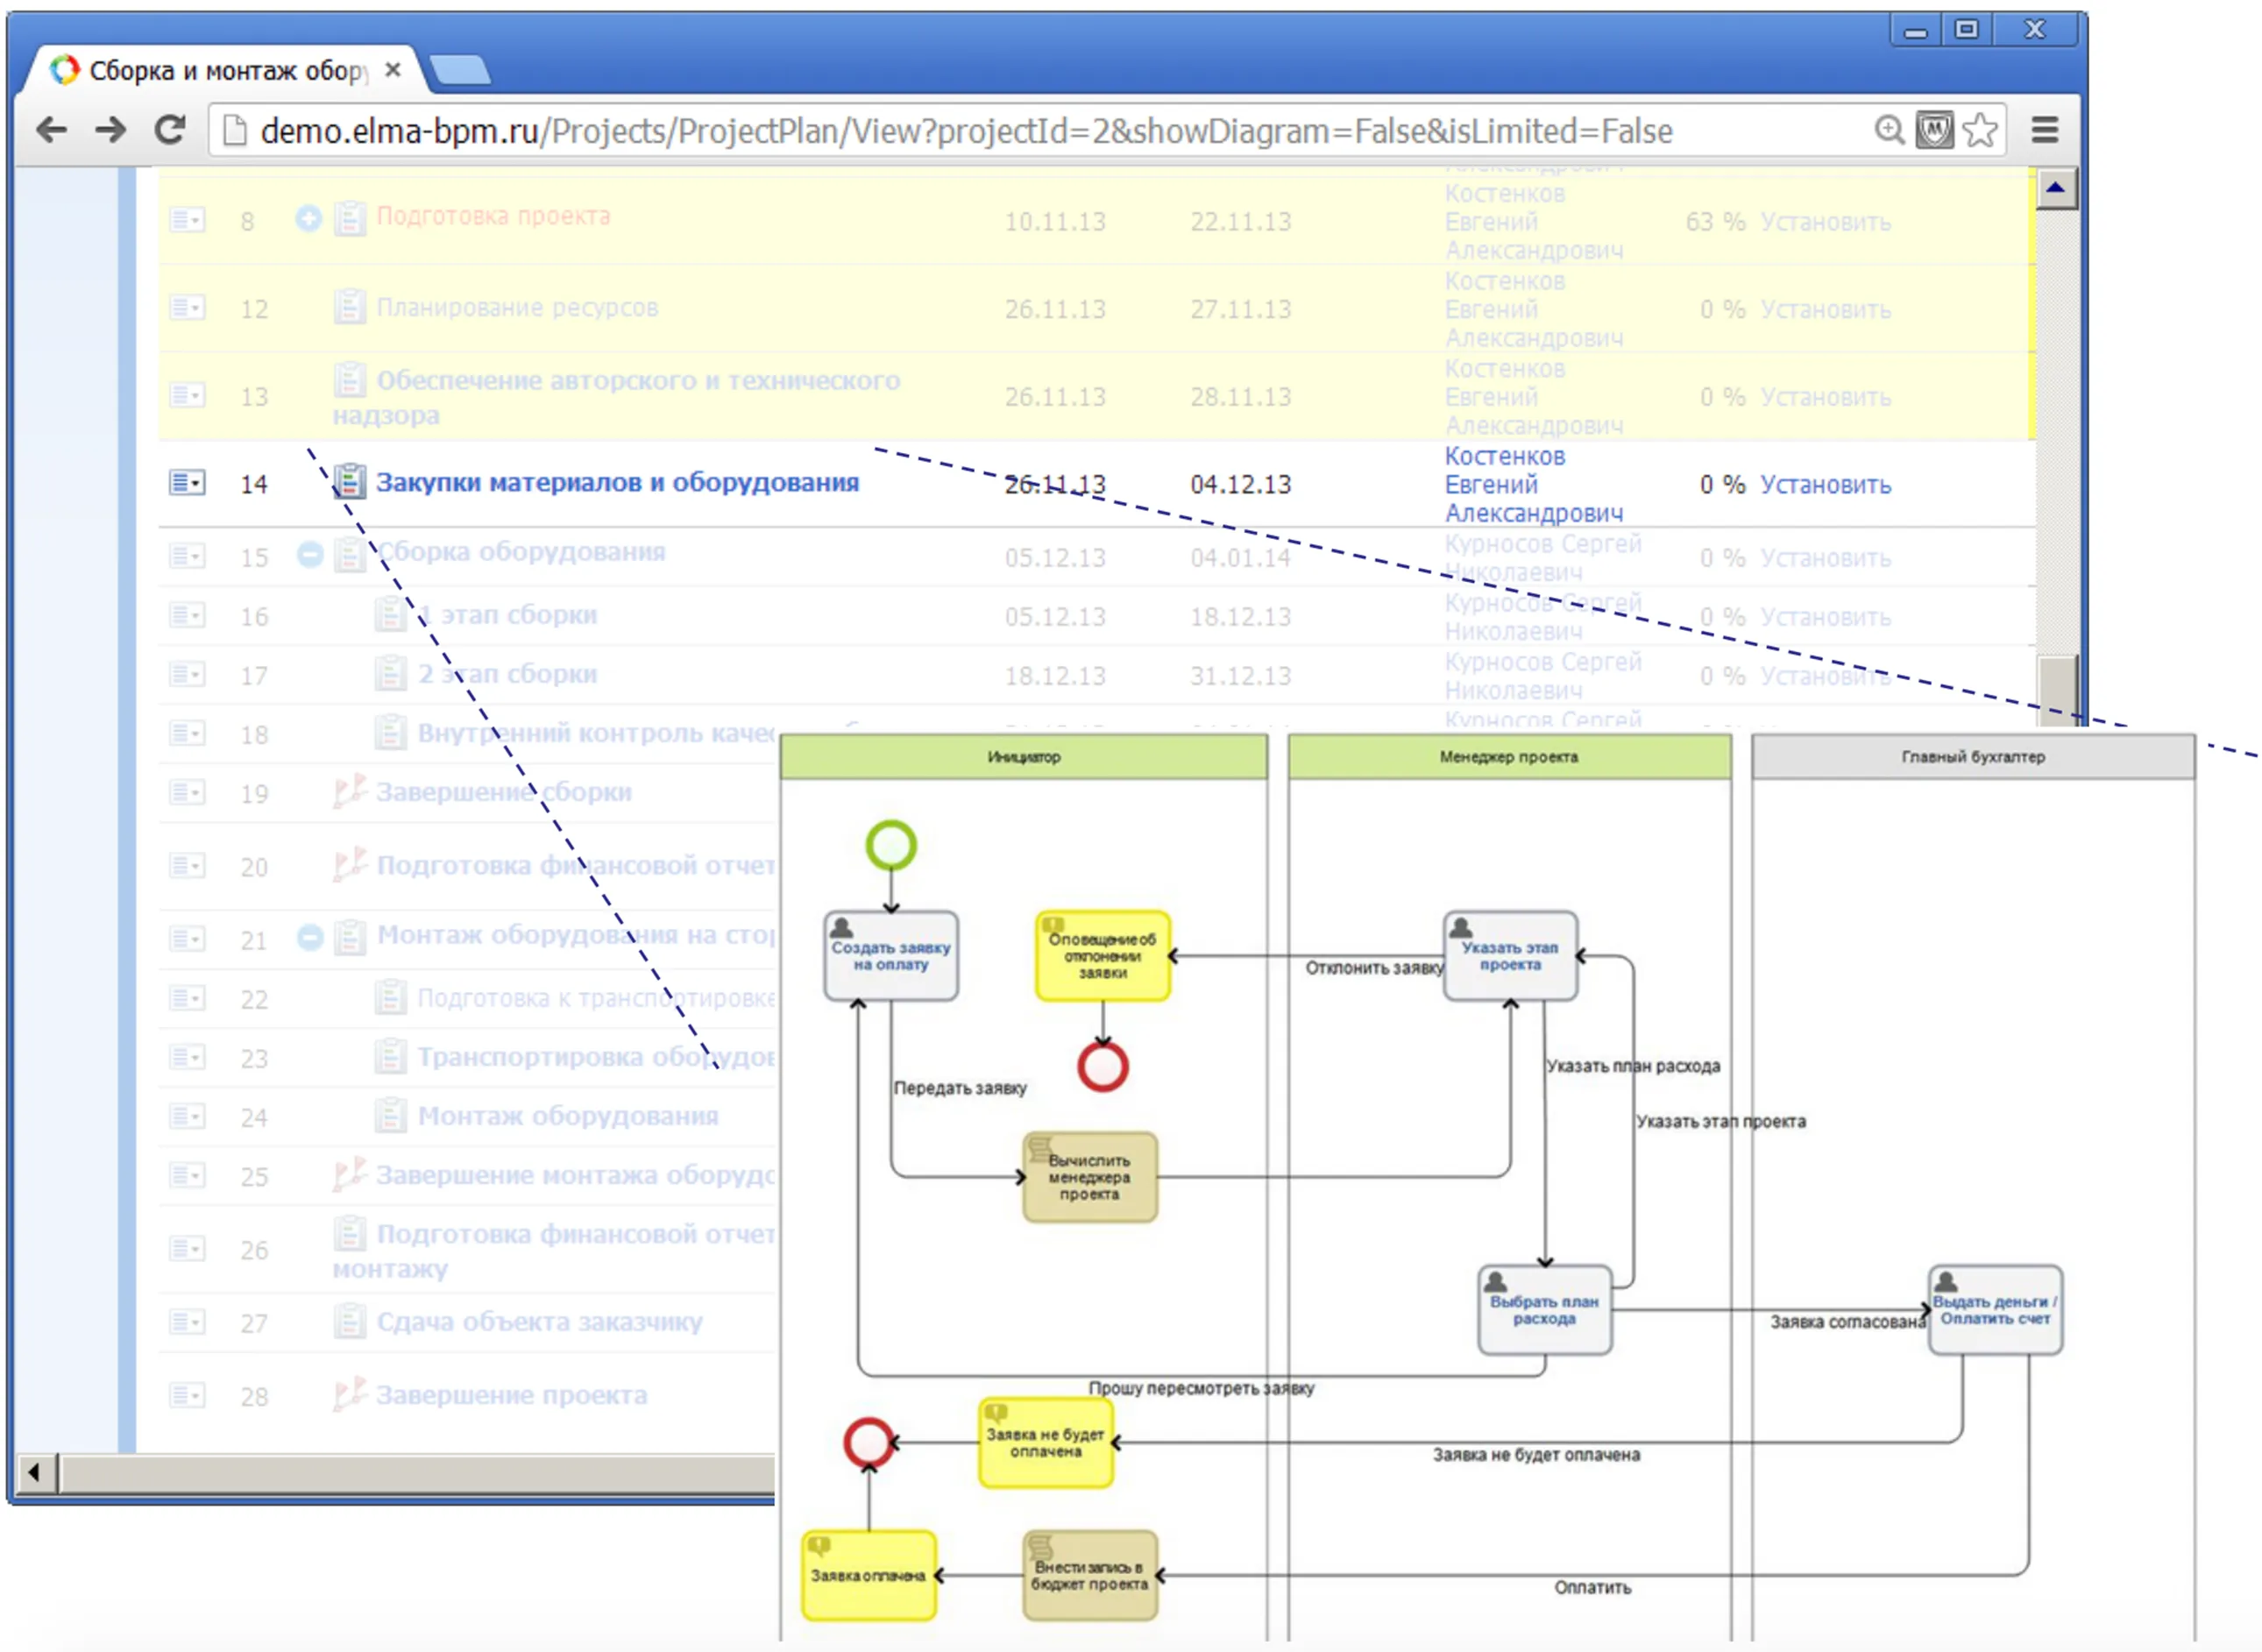This screenshot has width=2262, height=1652.
Task: Click the browser reload icon
Action: [x=170, y=130]
